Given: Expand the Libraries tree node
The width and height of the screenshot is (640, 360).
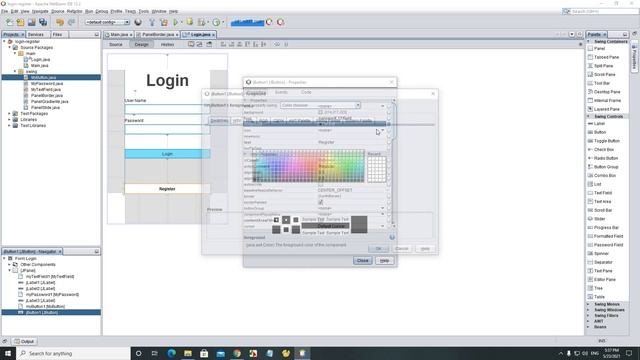Looking at the screenshot, I should [x=9, y=120].
